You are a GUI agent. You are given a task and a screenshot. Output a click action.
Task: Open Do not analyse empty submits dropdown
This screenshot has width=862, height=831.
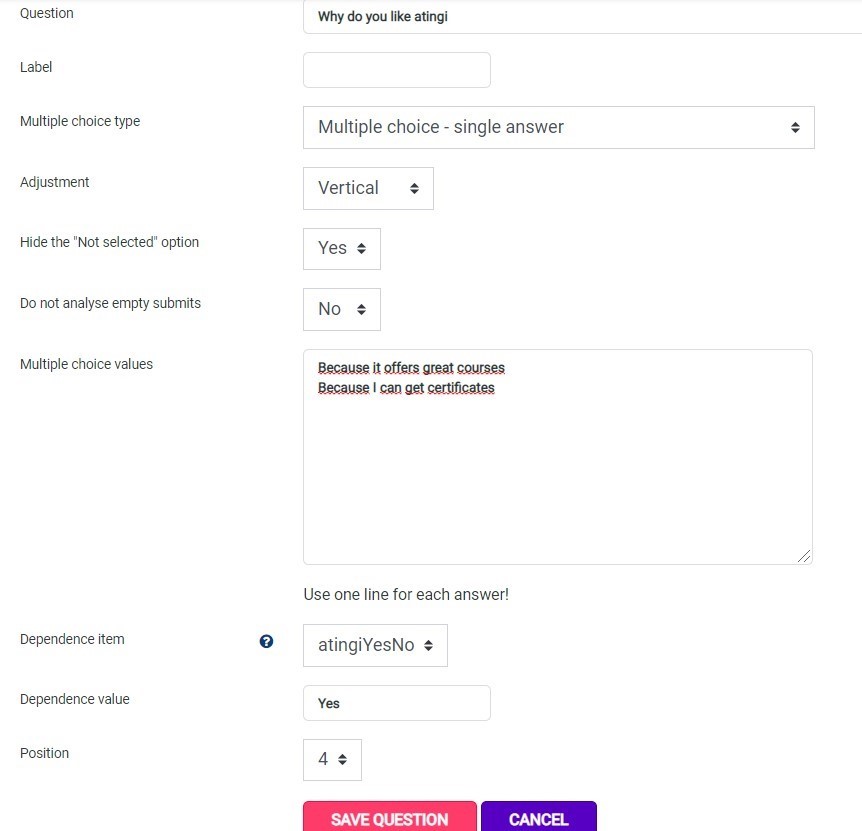click(342, 309)
